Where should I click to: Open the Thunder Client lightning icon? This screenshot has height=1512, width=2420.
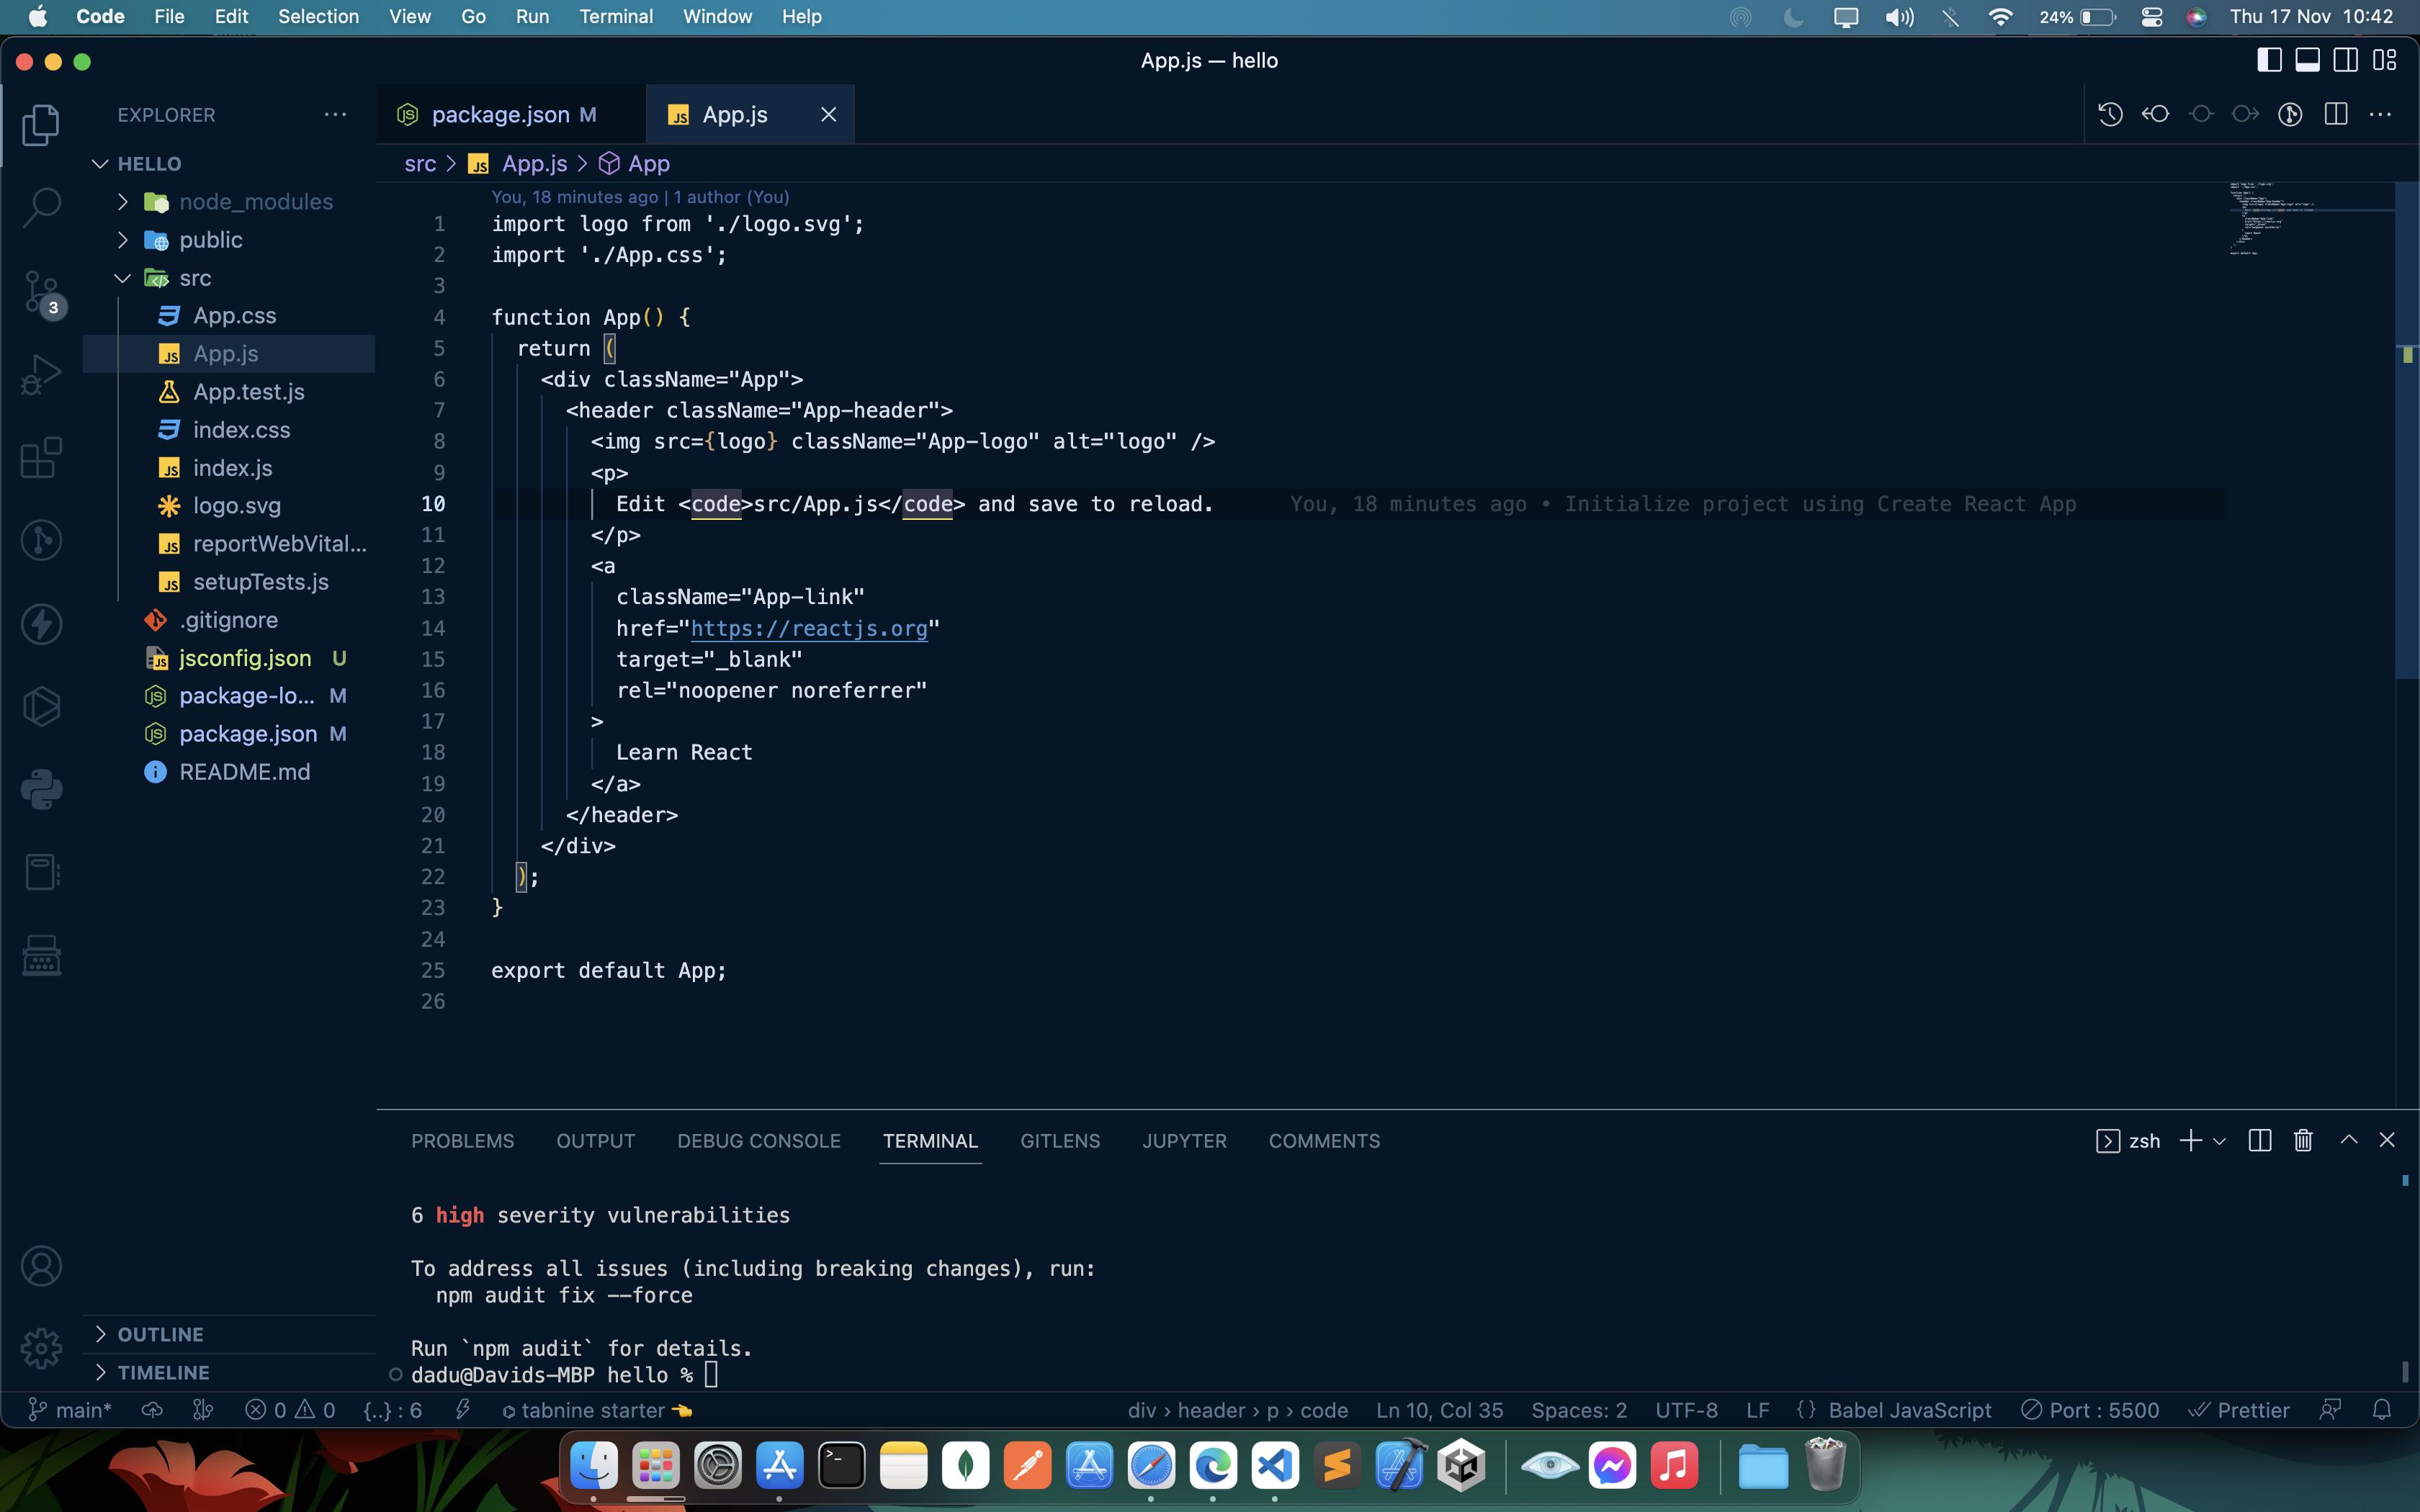tap(41, 624)
